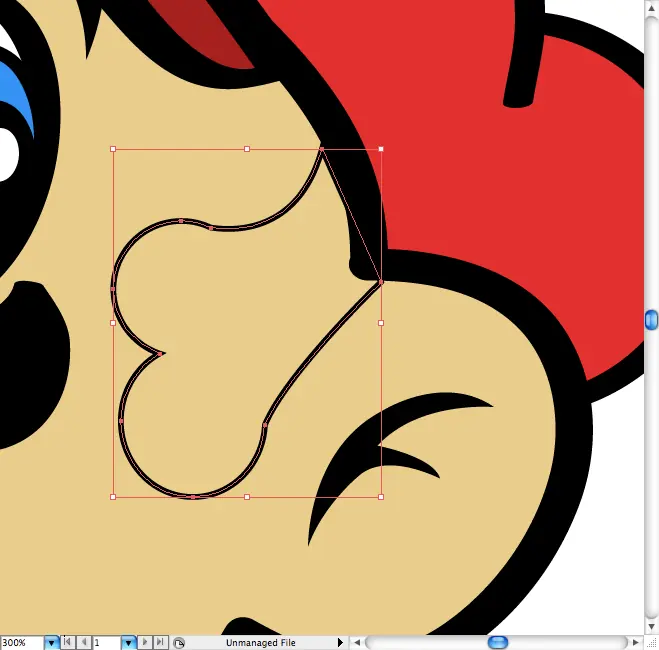
Task: Click the vertical scrollbar thumb
Action: click(x=651, y=319)
